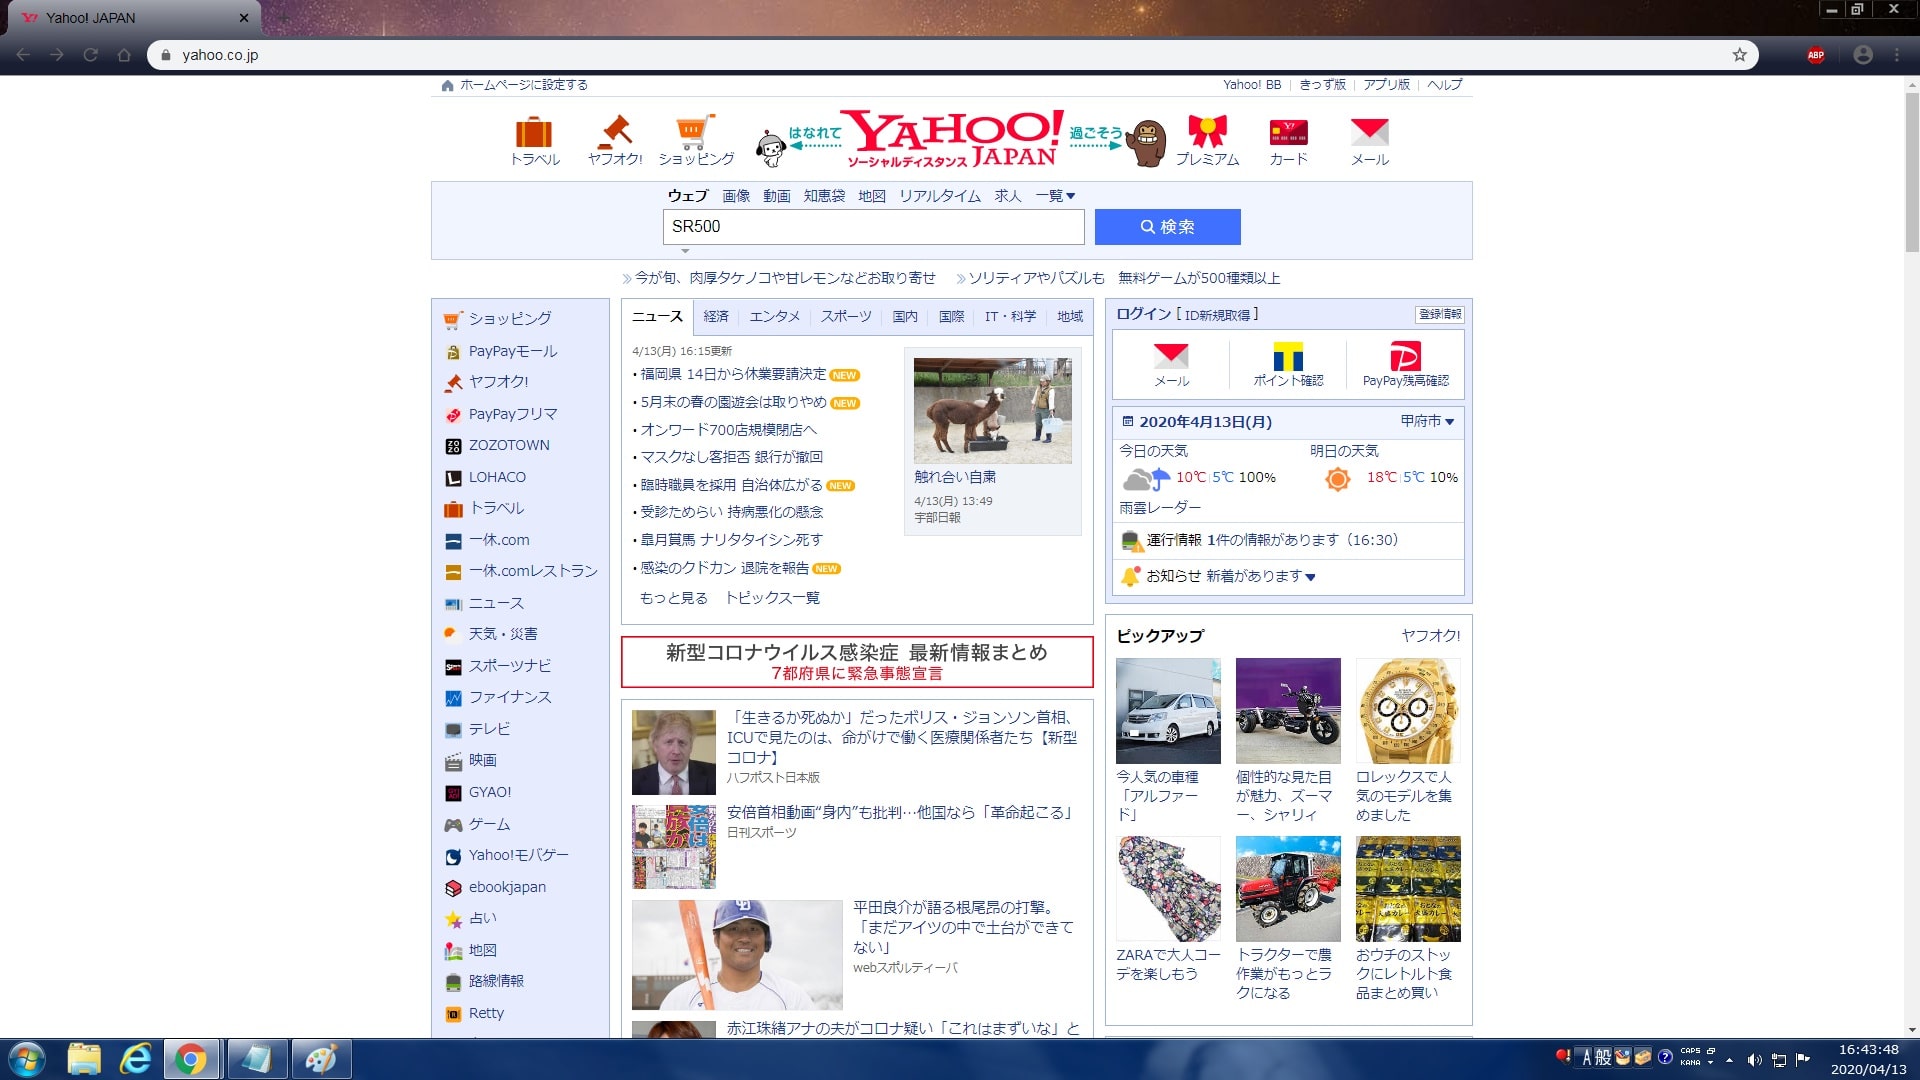This screenshot has height=1080, width=1920.
Task: Open the ログイン link
Action: pyautogui.click(x=1143, y=314)
